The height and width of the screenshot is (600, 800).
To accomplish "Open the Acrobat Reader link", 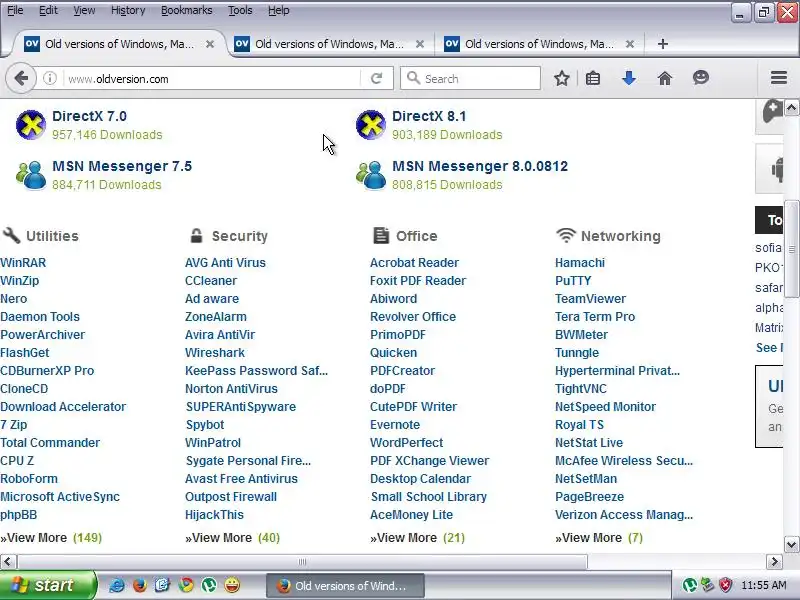I will pos(414,263).
